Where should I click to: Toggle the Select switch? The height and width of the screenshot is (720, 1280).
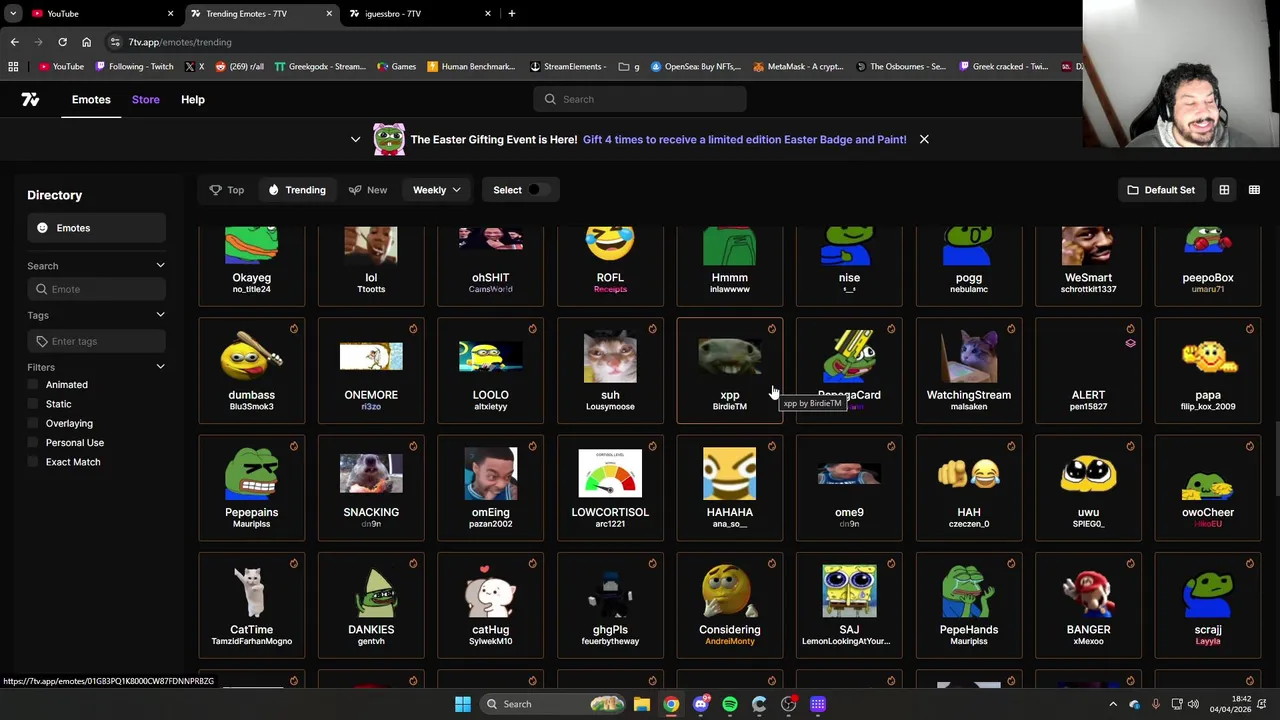pos(538,190)
